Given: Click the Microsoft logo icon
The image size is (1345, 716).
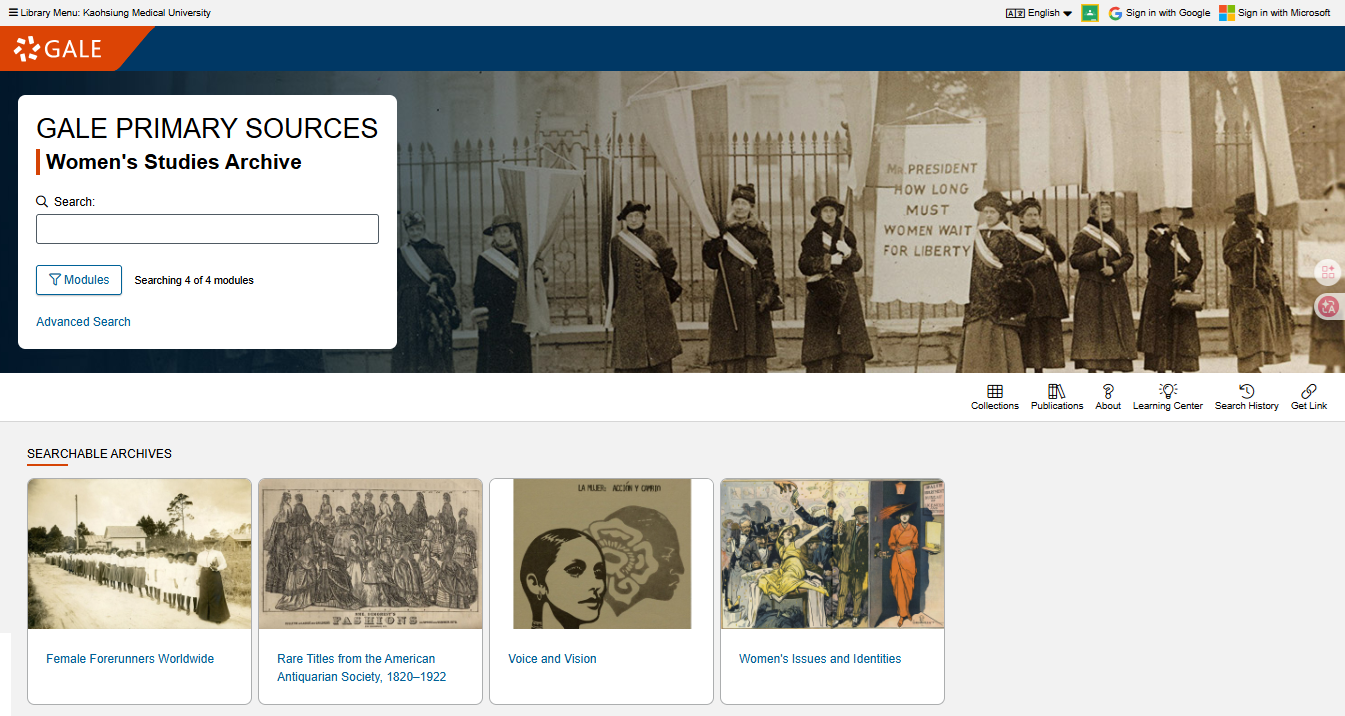Looking at the screenshot, I should [x=1227, y=13].
